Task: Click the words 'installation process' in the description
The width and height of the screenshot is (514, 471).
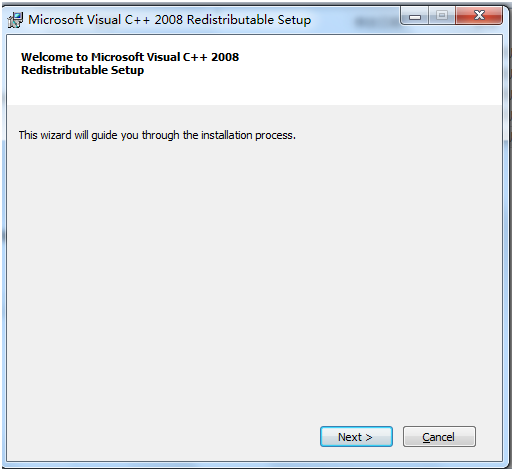Action: (x=248, y=135)
